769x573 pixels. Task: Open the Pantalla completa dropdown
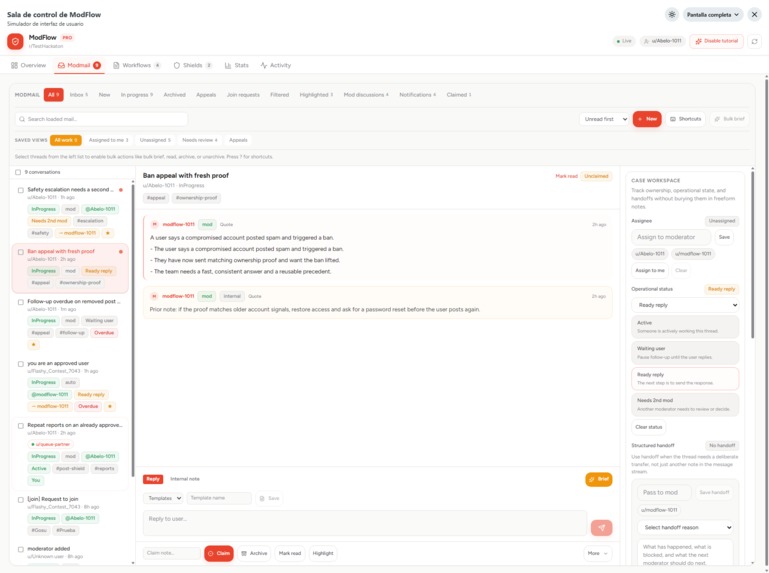coord(713,15)
